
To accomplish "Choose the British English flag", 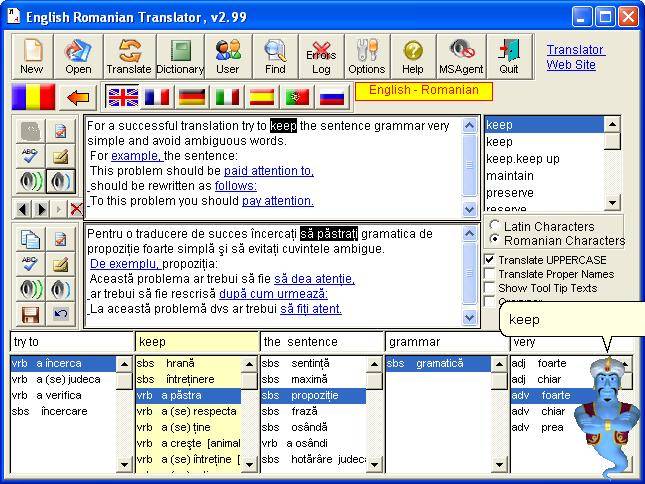I will coord(123,97).
